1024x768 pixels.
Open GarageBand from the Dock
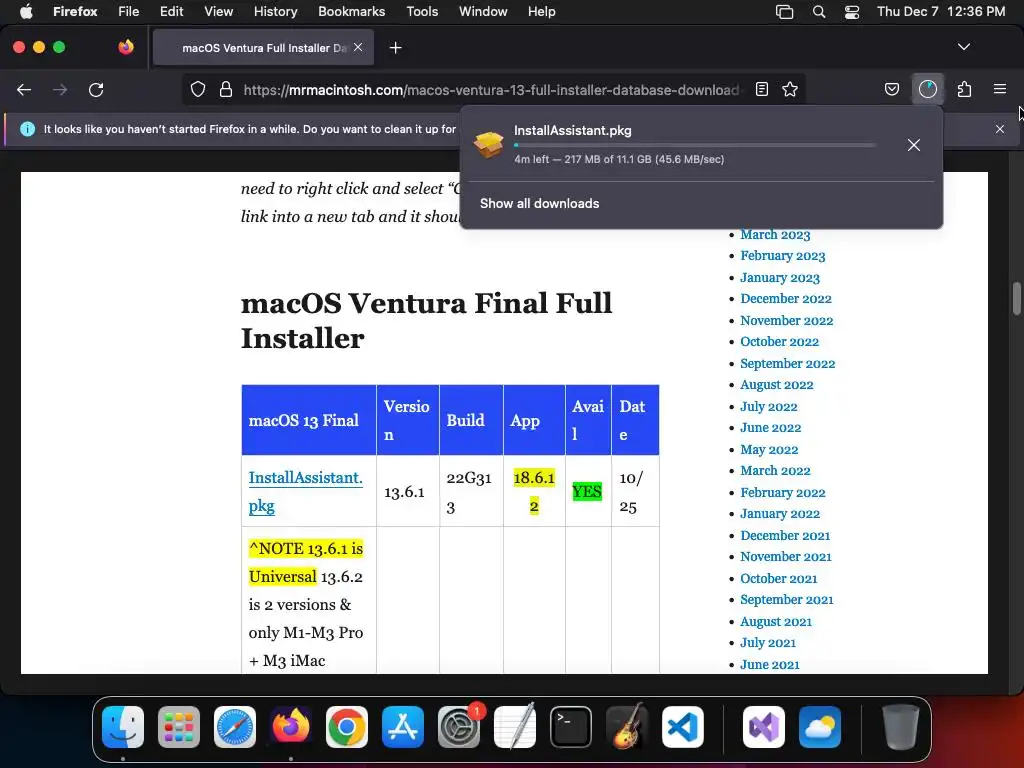point(627,727)
